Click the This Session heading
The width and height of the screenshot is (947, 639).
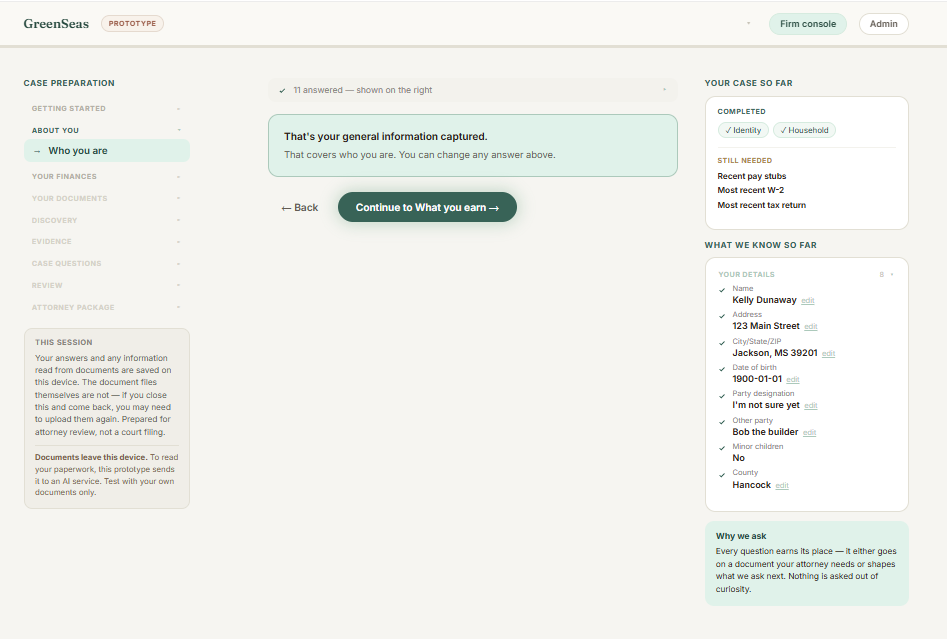pos(63,342)
